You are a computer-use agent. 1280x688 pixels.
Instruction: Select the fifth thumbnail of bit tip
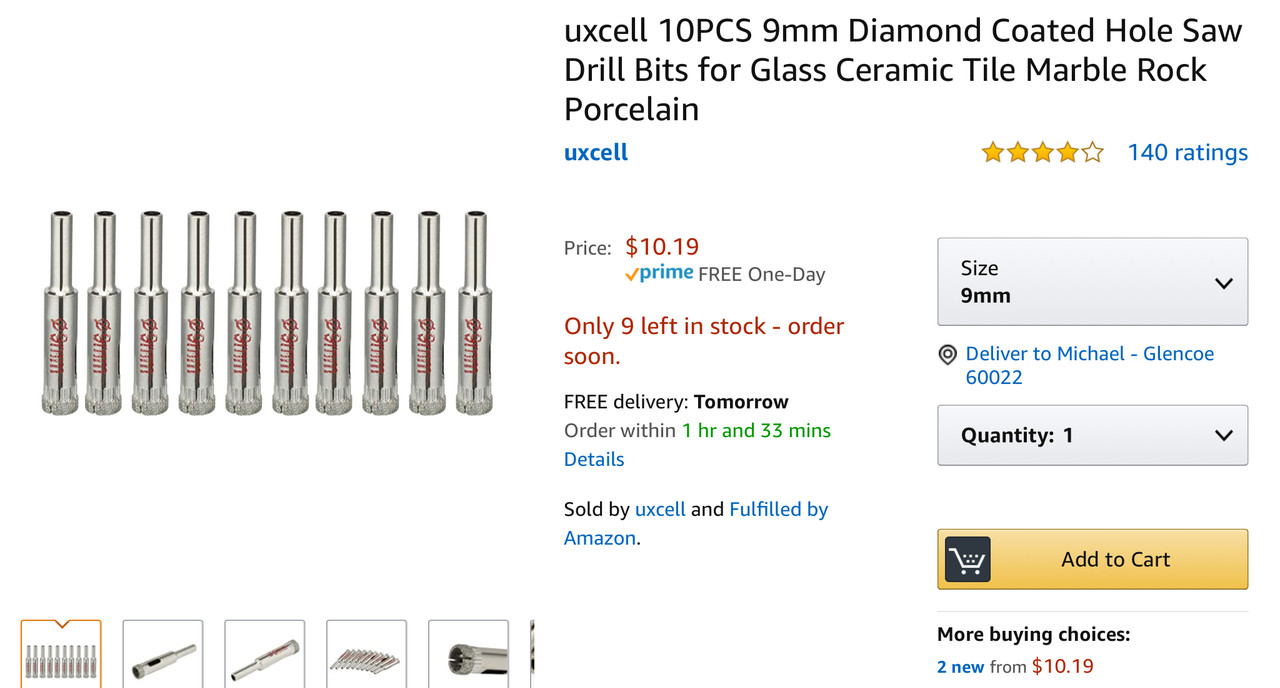(x=468, y=655)
